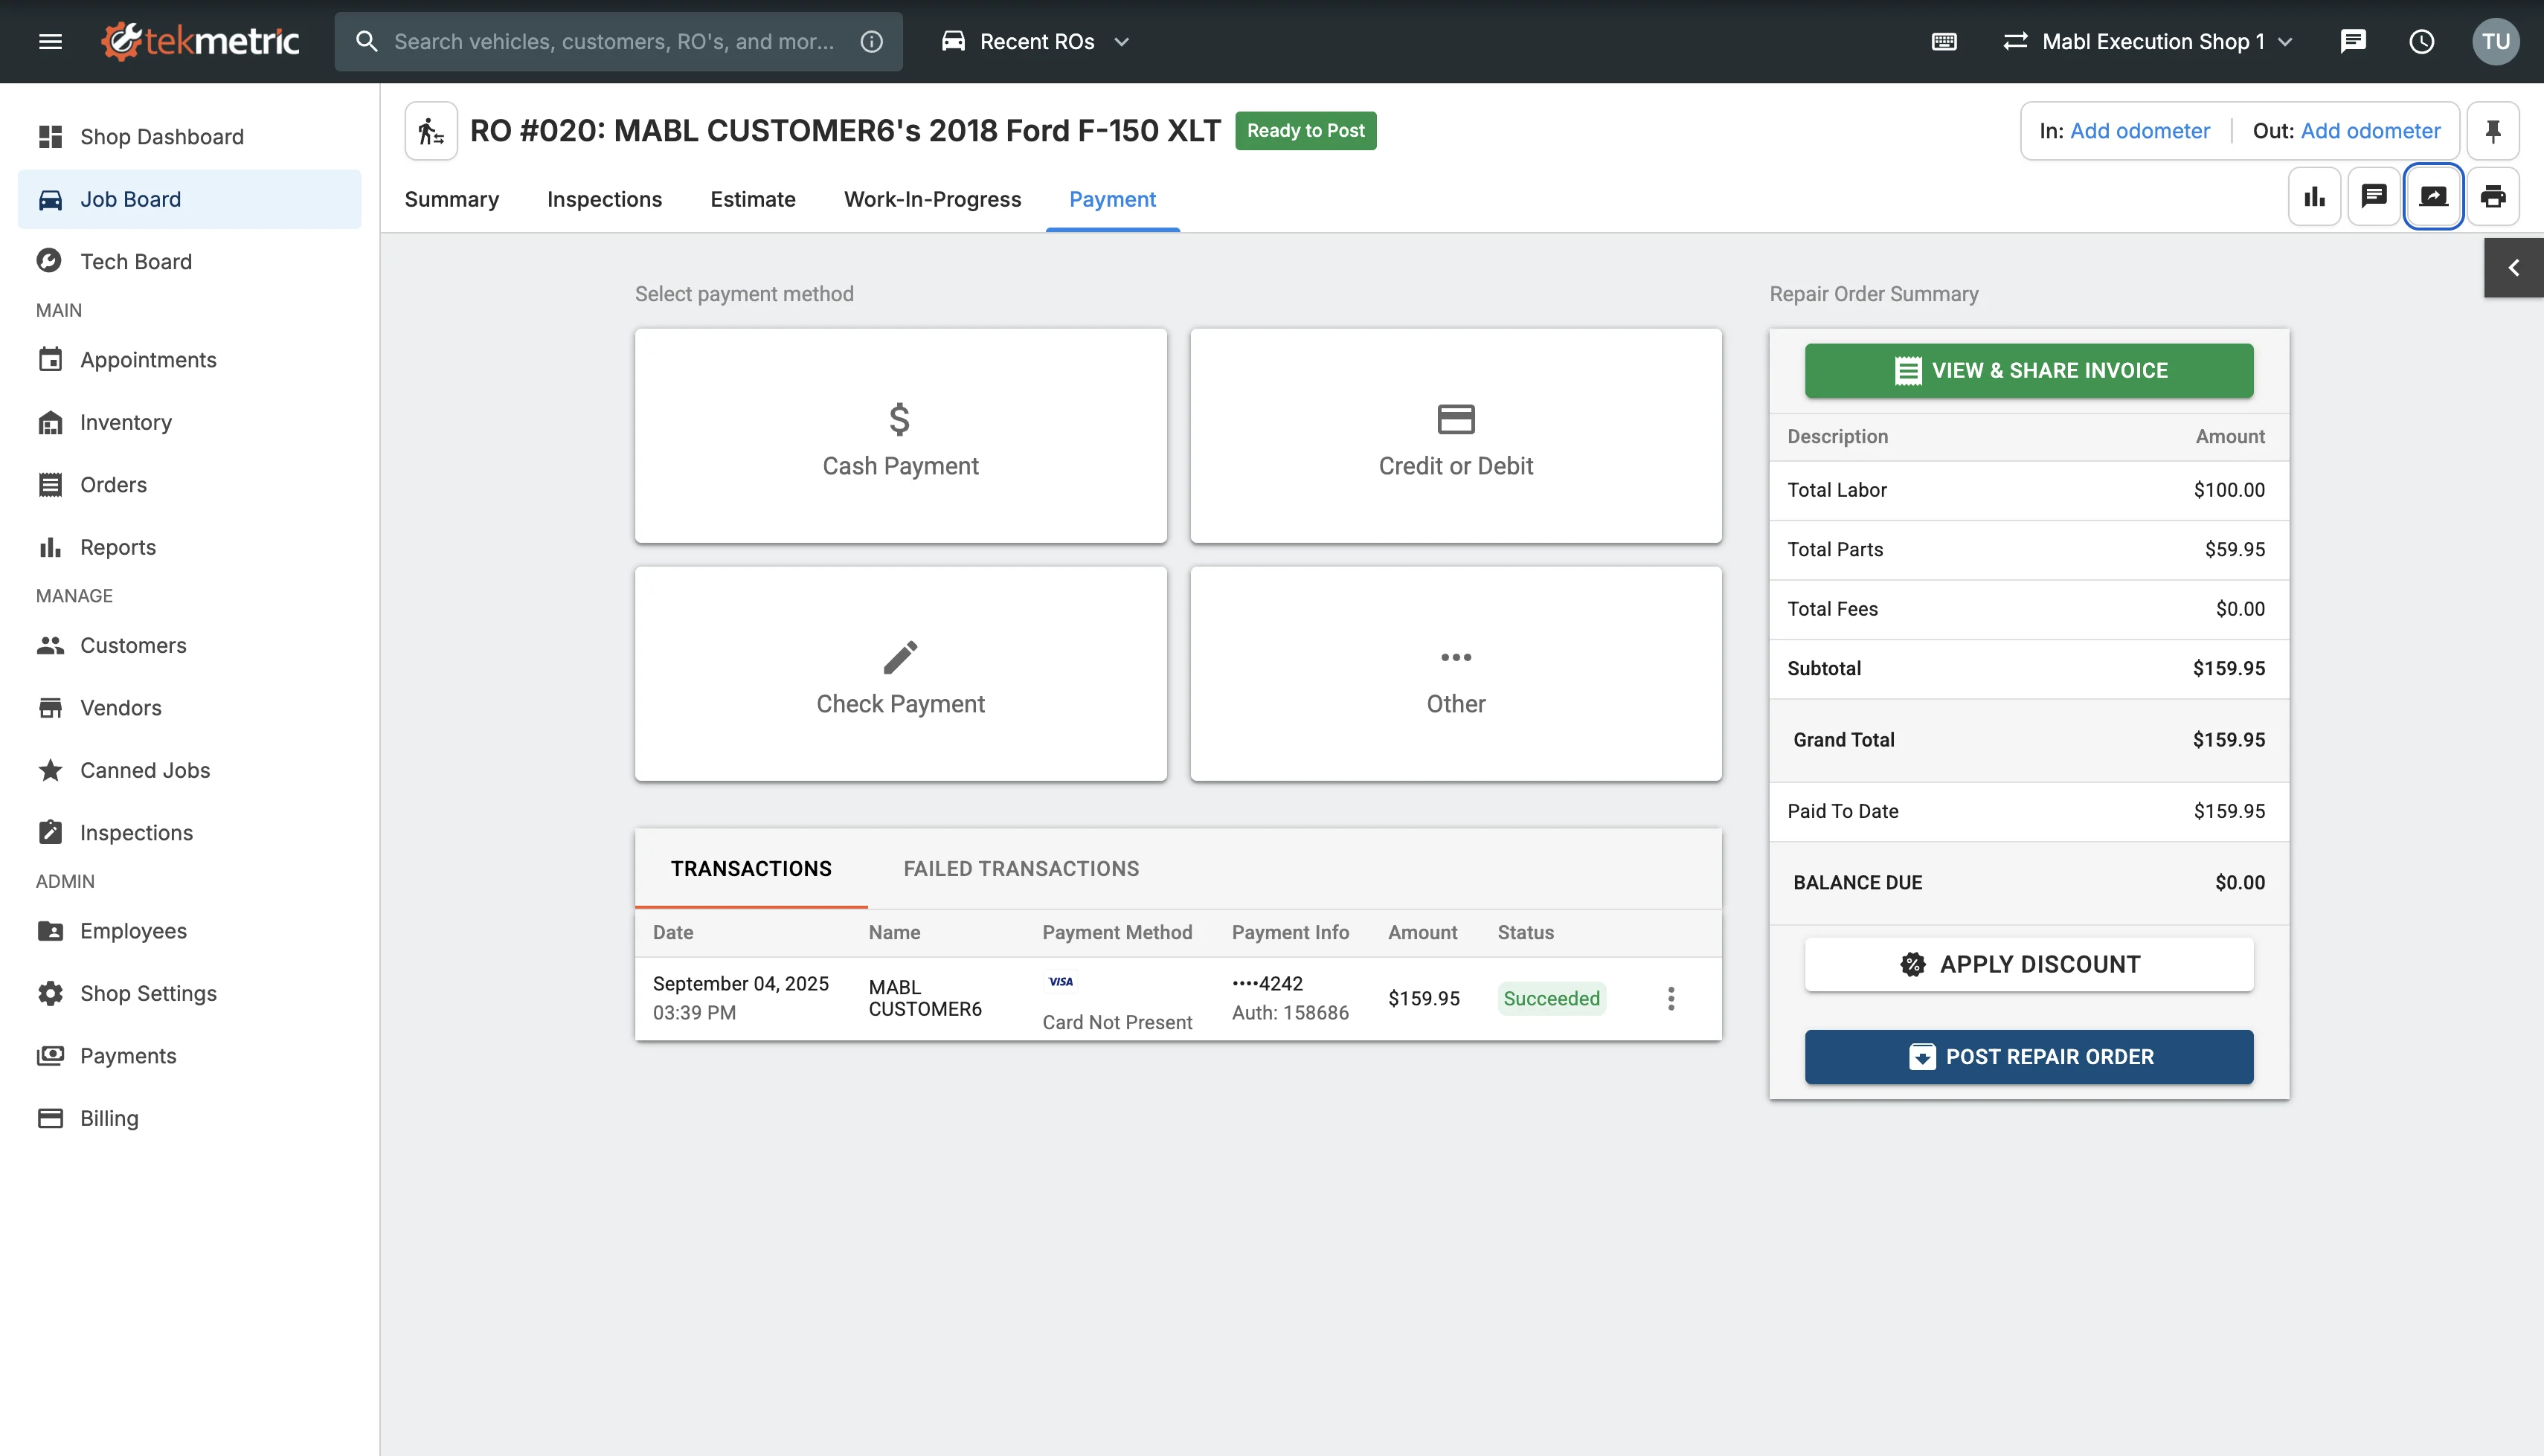
Task: Click the search info icon in the search bar
Action: click(871, 41)
